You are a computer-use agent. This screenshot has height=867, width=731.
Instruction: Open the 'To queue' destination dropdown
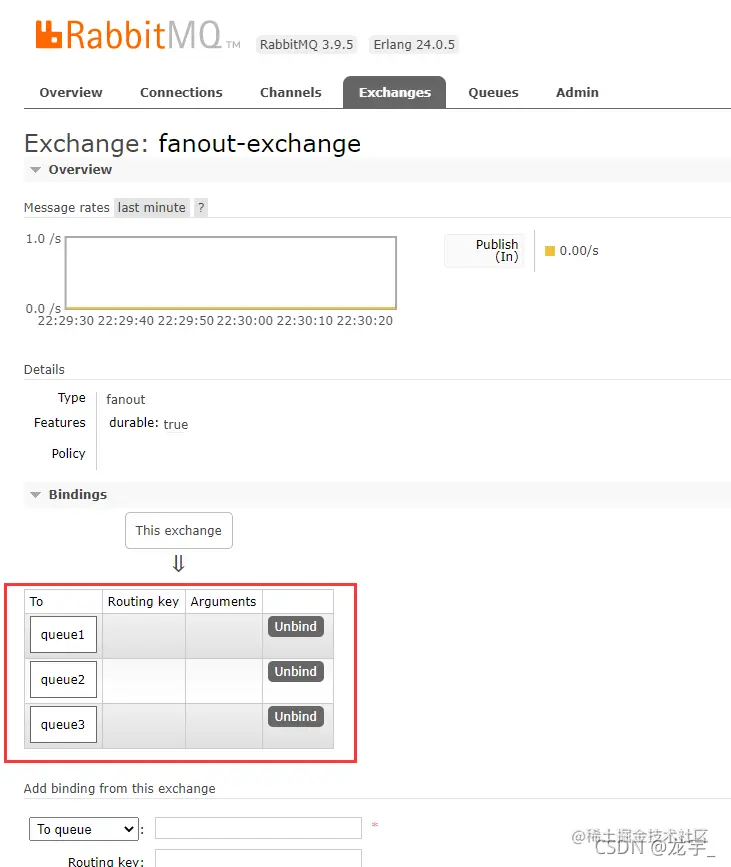coord(83,829)
